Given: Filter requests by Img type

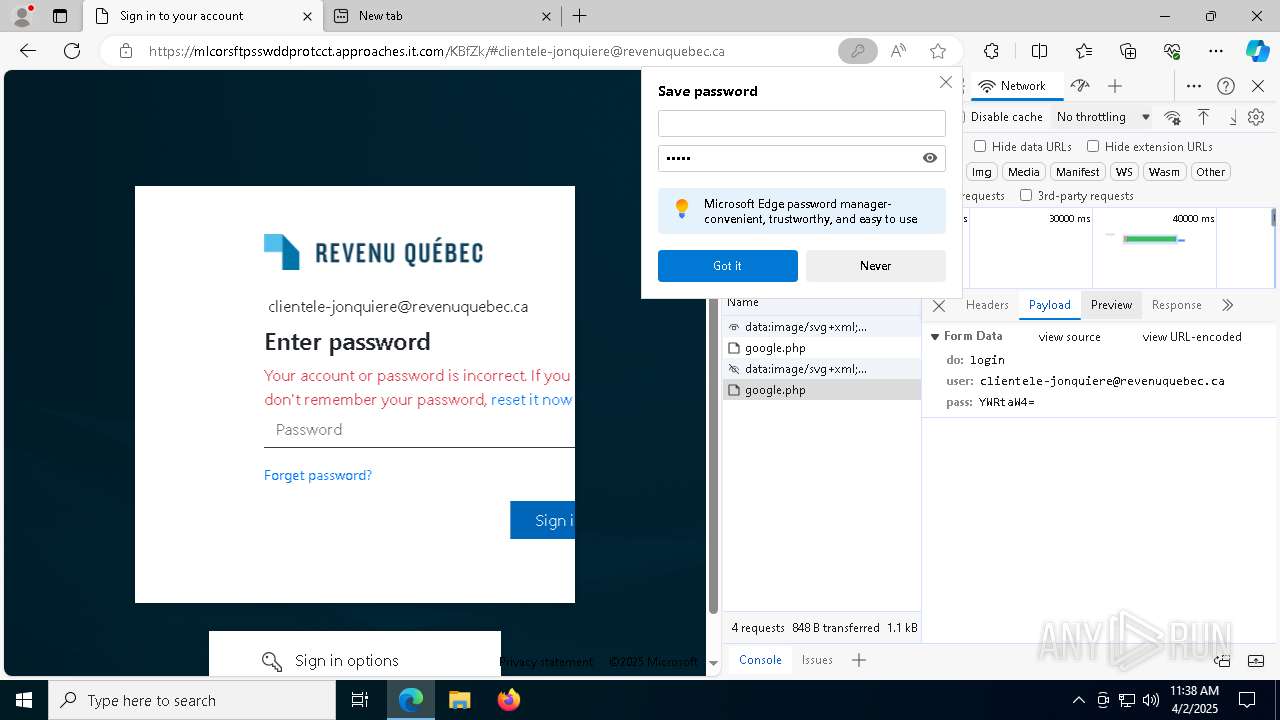Looking at the screenshot, I should (982, 172).
